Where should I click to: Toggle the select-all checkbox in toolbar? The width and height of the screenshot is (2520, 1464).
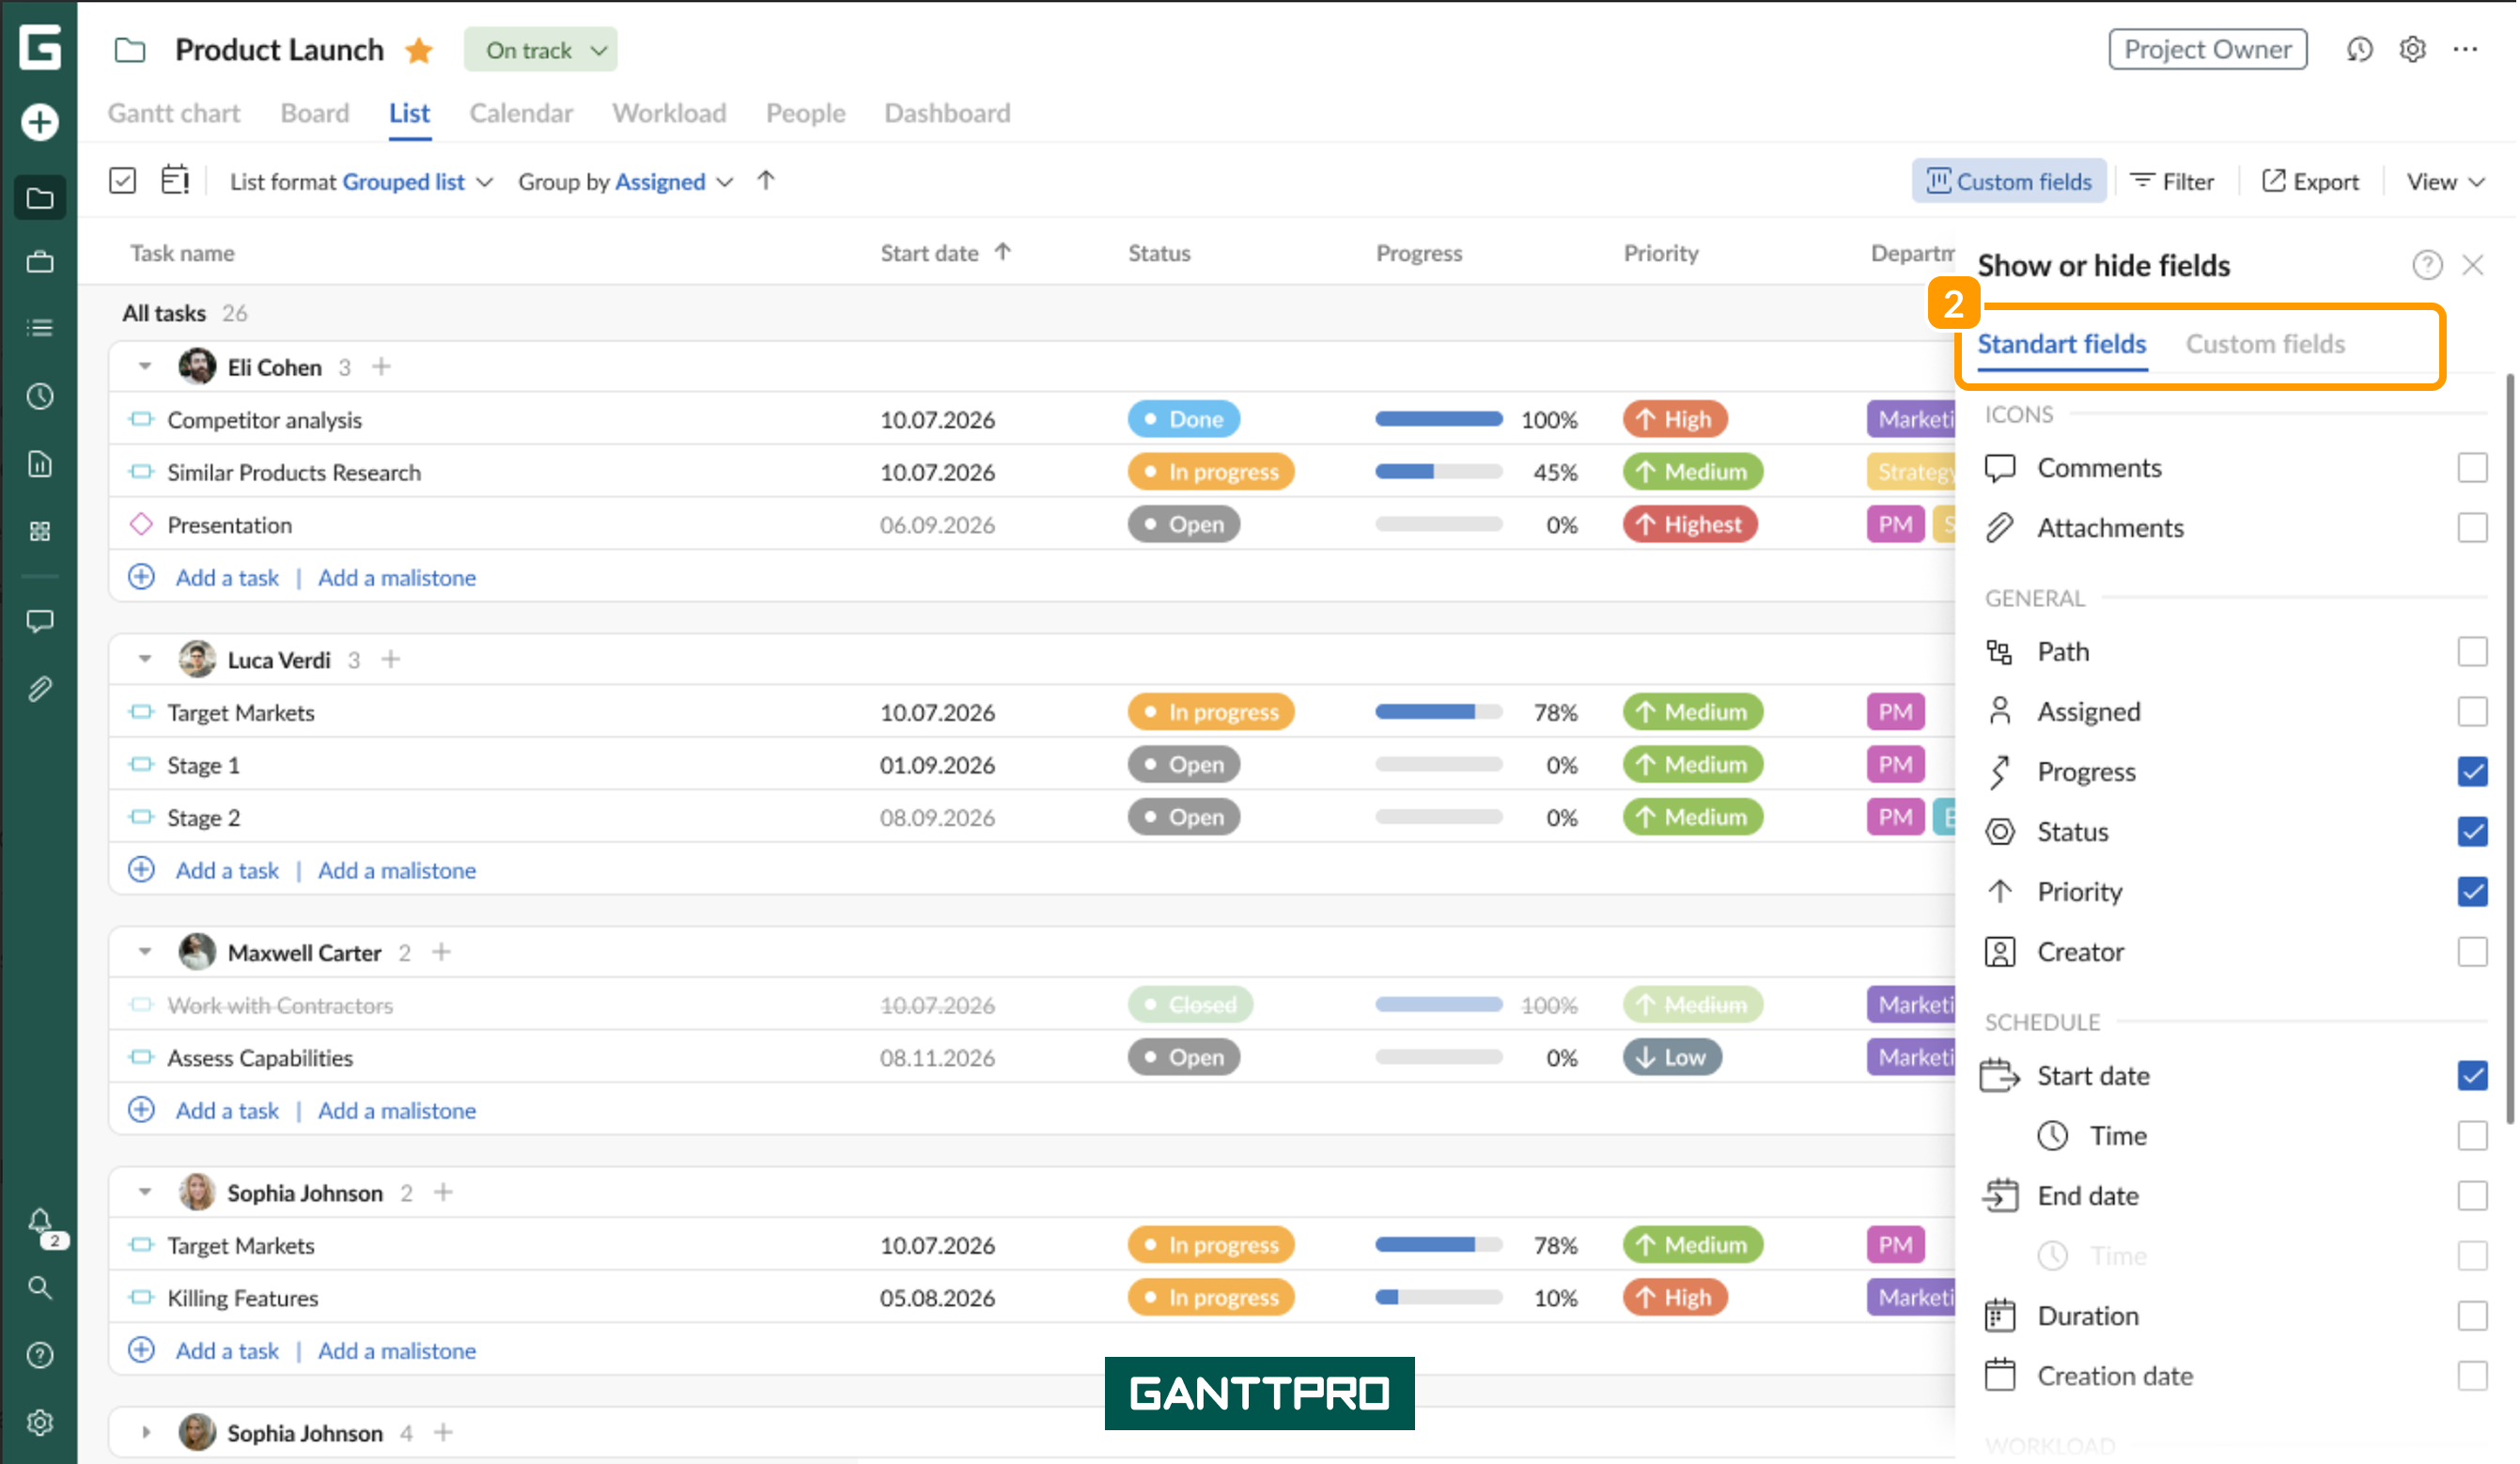(x=122, y=181)
